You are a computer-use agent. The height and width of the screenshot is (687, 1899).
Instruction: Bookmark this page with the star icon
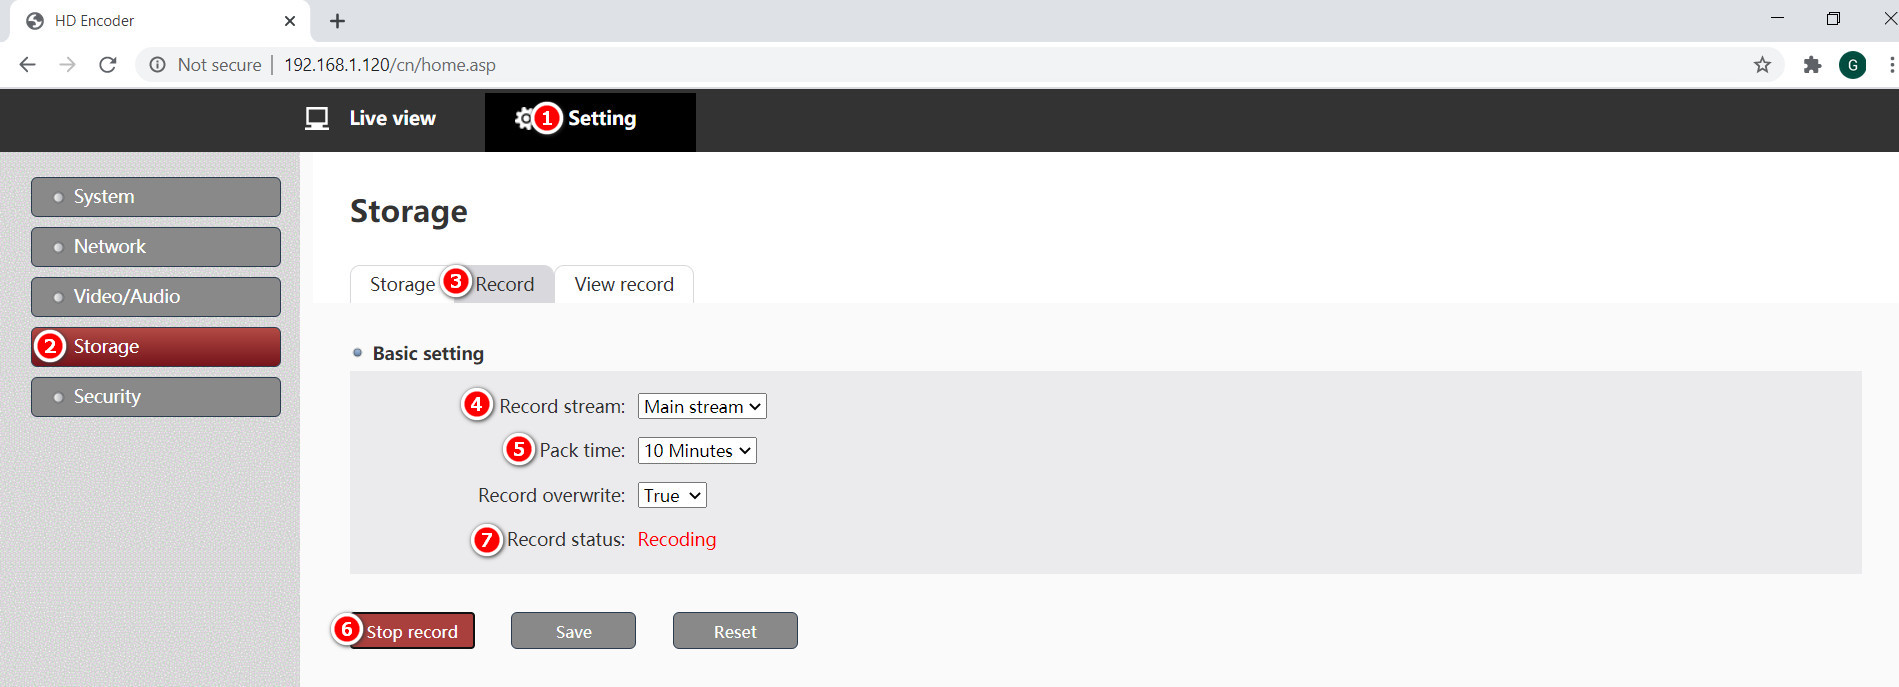[x=1762, y=65]
